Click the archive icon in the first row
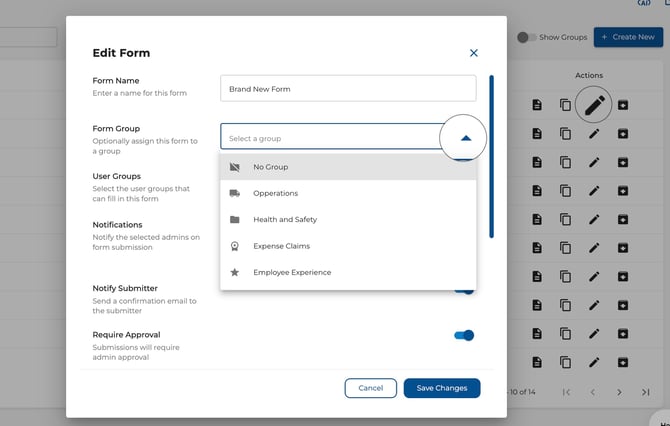Viewport: 670px width, 426px height. tap(622, 105)
